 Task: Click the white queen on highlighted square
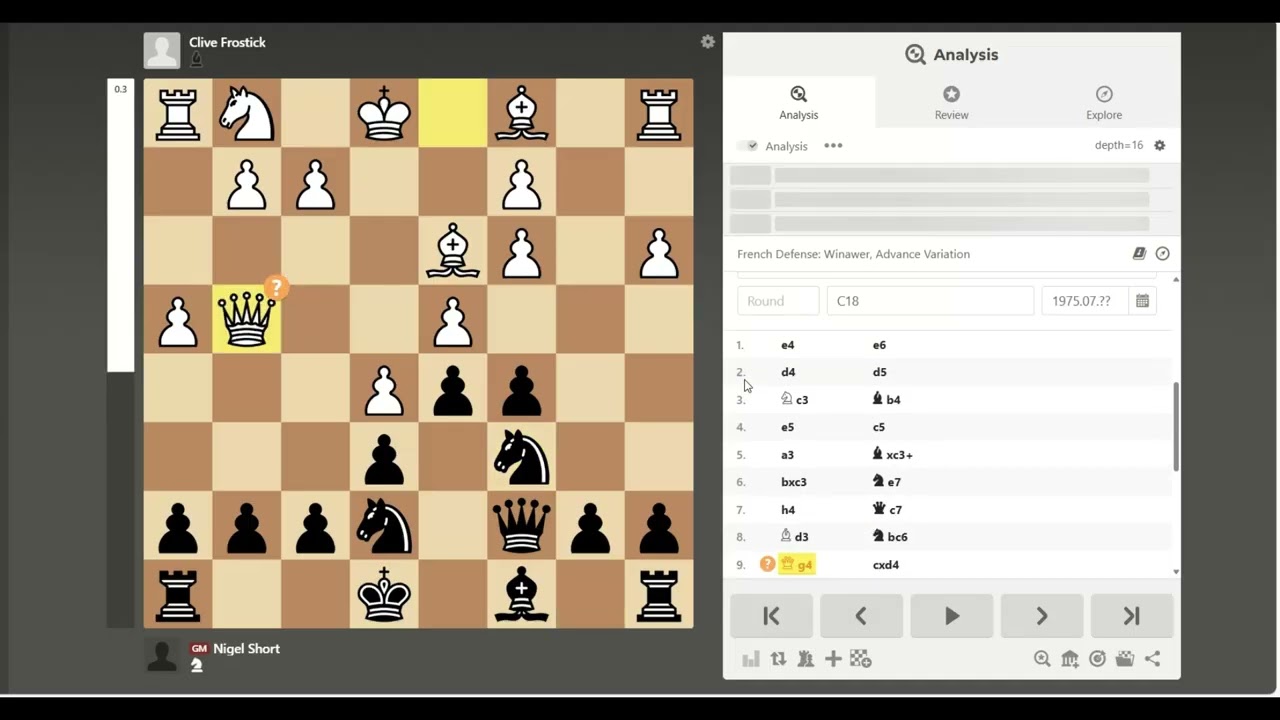[x=247, y=319]
